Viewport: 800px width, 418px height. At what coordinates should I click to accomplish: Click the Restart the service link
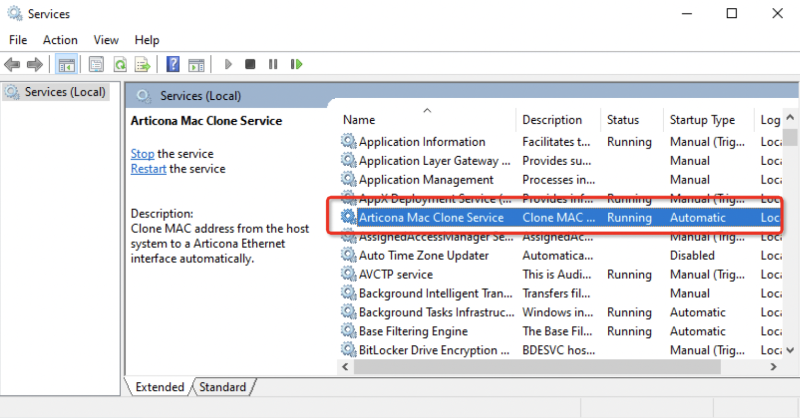click(x=149, y=169)
